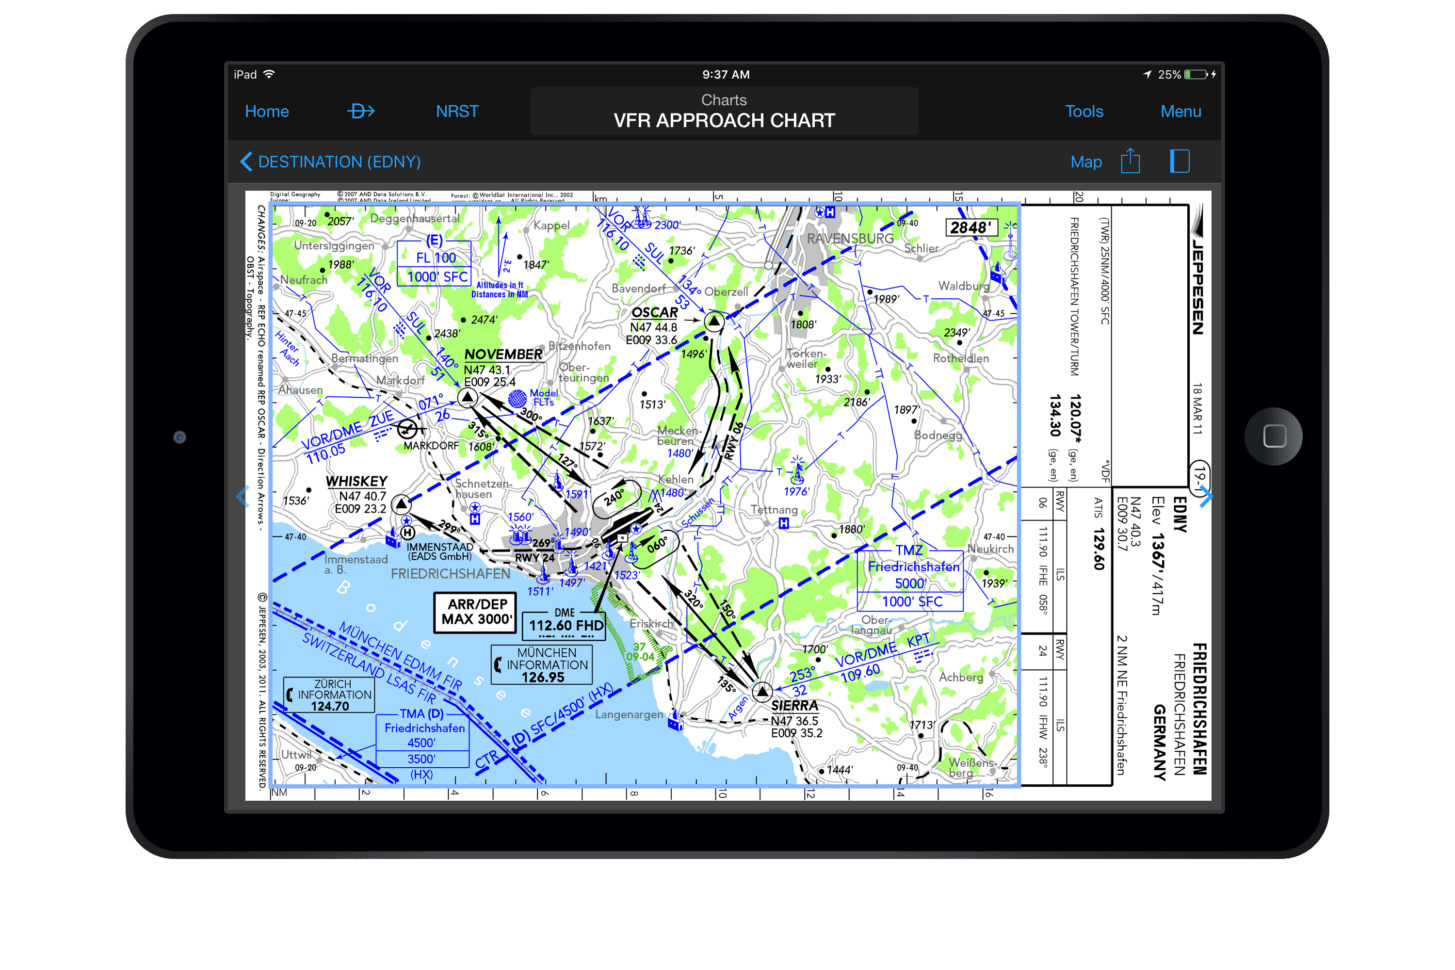Open the Menu option

coord(1181,112)
